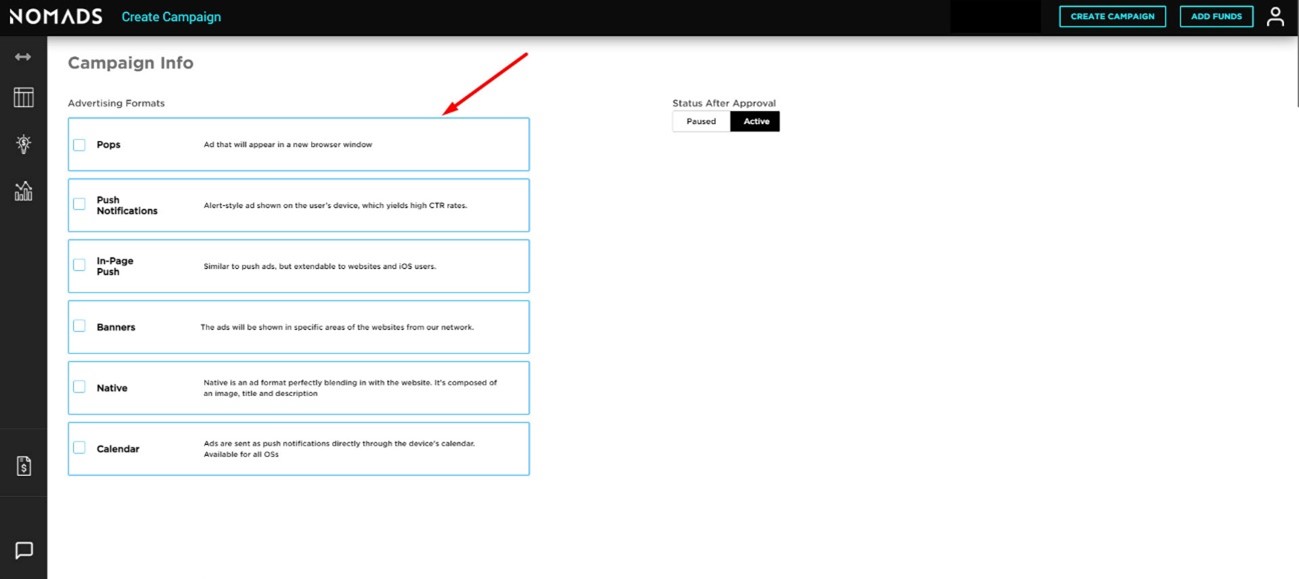The height and width of the screenshot is (579, 1299).
Task: Click the Native label text
Action: [x=112, y=388]
